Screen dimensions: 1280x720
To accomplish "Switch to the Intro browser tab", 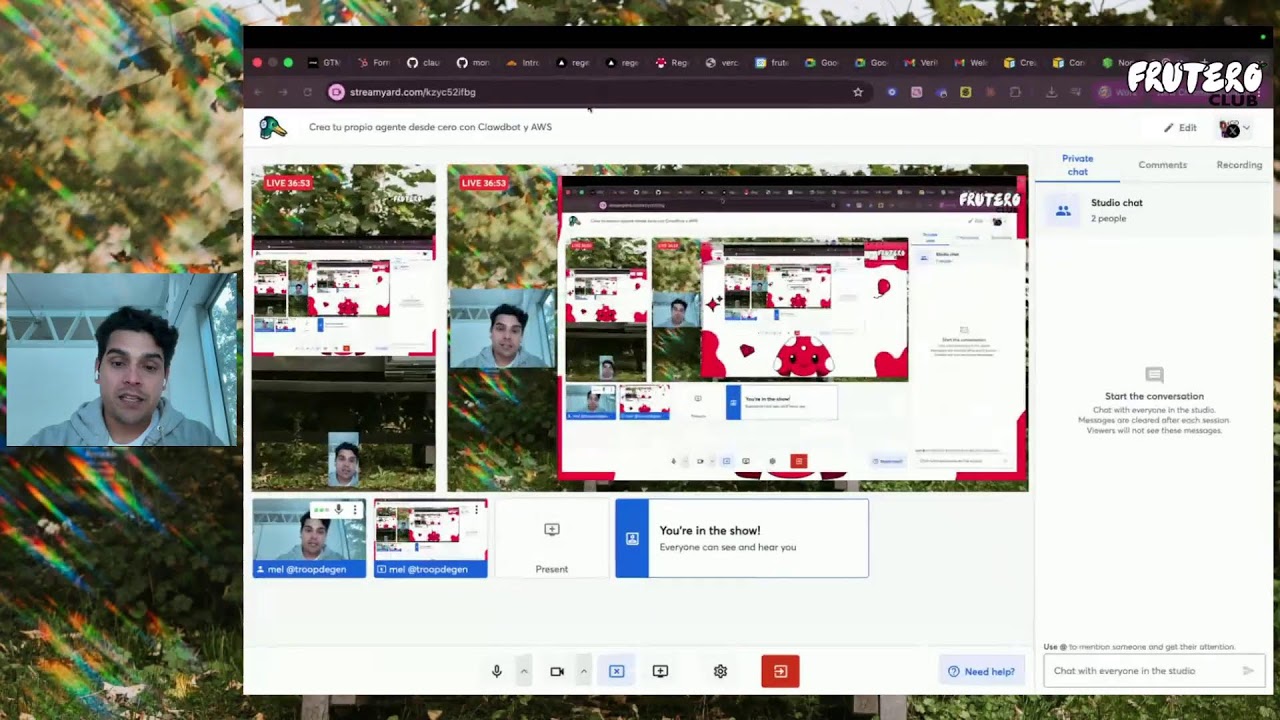I will (524, 63).
